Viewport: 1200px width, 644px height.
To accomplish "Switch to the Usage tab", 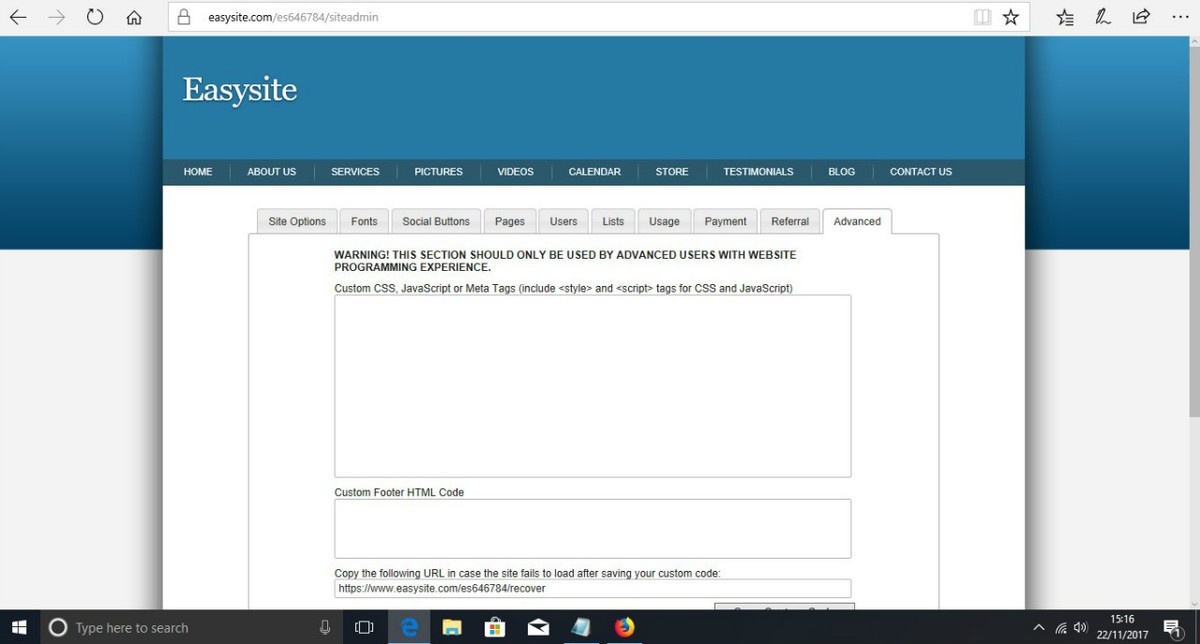I will tap(664, 221).
